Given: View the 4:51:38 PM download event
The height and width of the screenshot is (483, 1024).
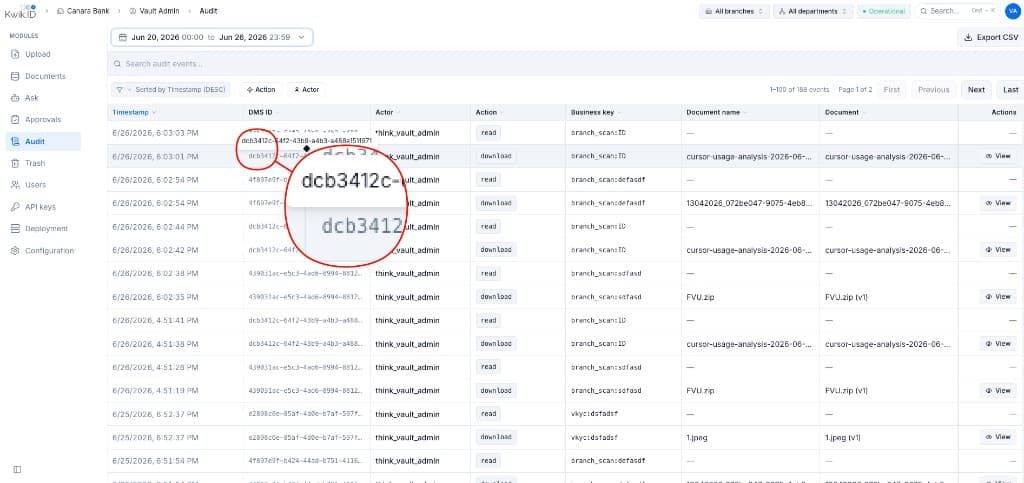Looking at the screenshot, I should (998, 343).
